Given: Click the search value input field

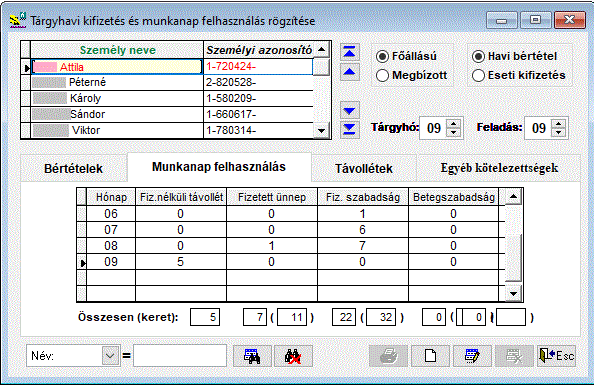Looking at the screenshot, I should coord(180,356).
